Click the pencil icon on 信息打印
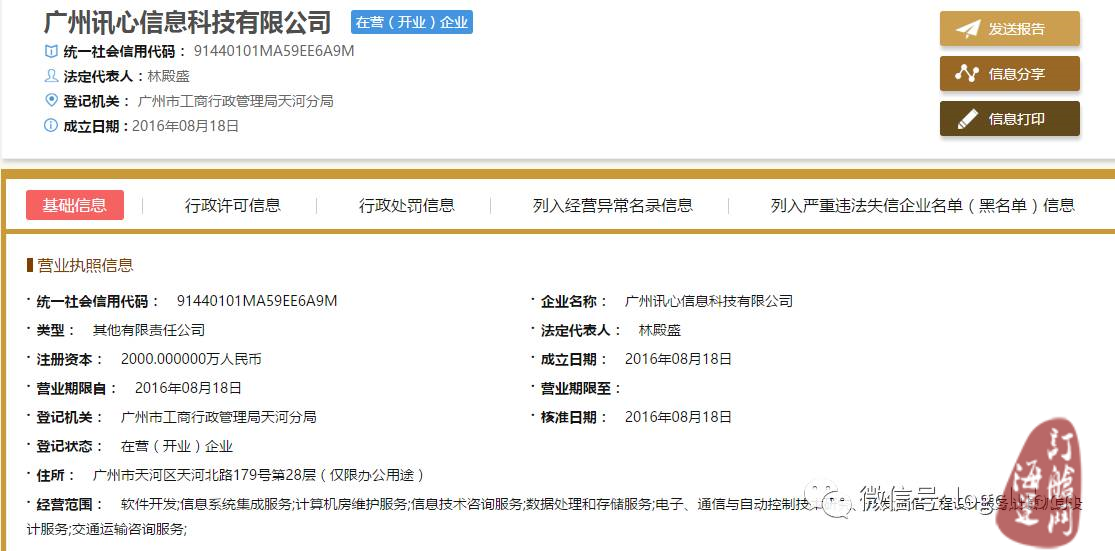Image resolution: width=1115 pixels, height=551 pixels. coord(968,119)
